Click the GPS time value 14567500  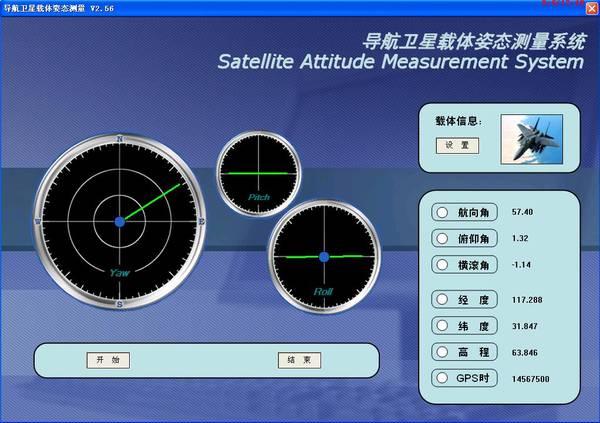pos(530,379)
